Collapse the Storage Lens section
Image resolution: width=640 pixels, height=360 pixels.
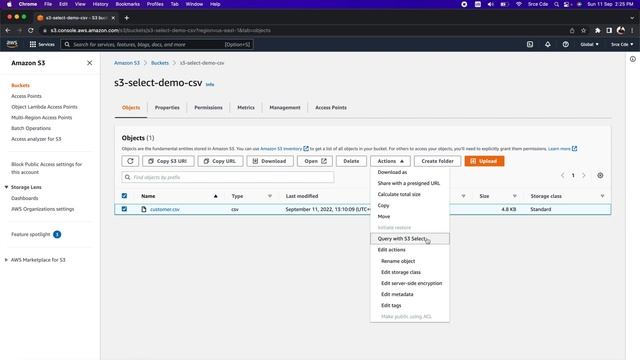pos(7,187)
